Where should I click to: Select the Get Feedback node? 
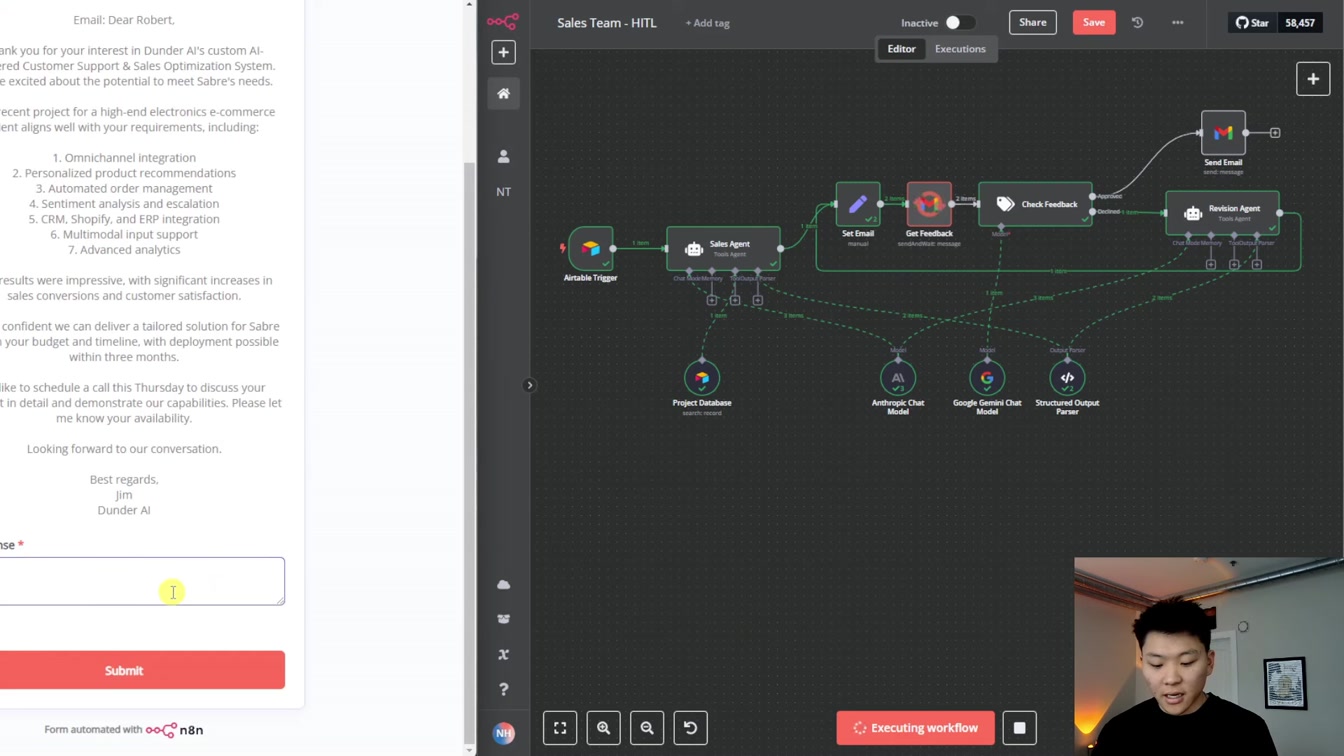[929, 204]
